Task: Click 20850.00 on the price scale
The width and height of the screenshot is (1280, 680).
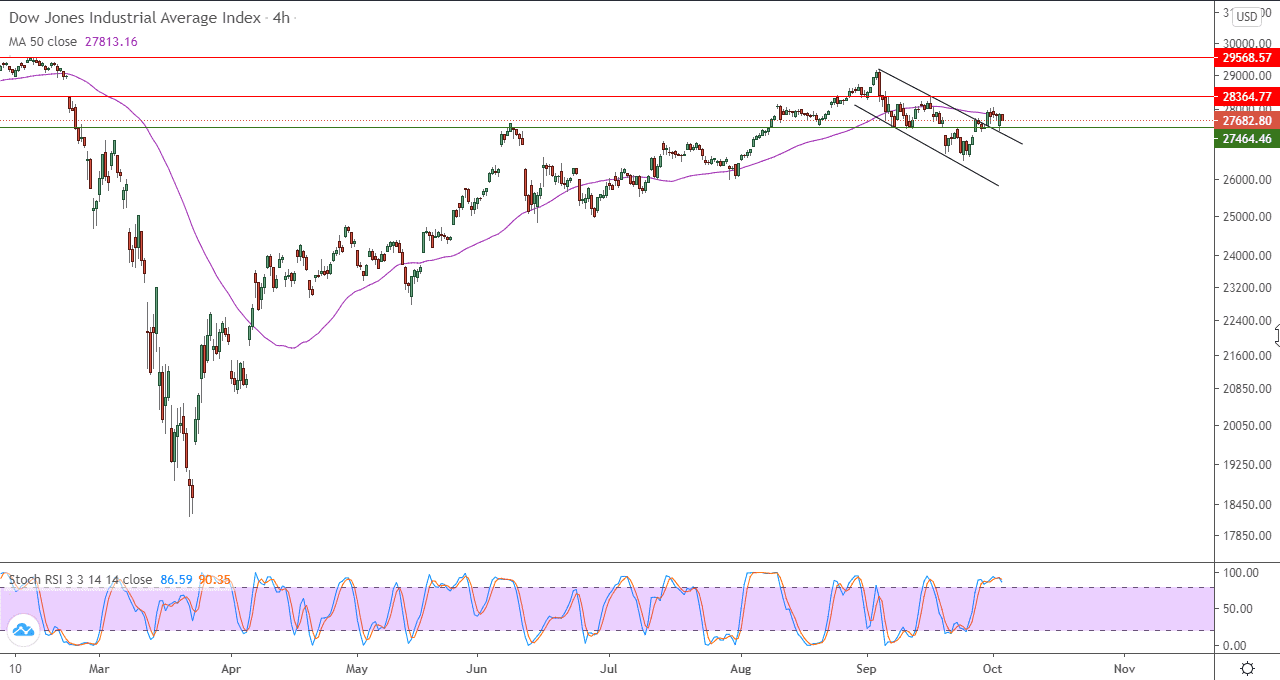Action: [x=1246, y=389]
